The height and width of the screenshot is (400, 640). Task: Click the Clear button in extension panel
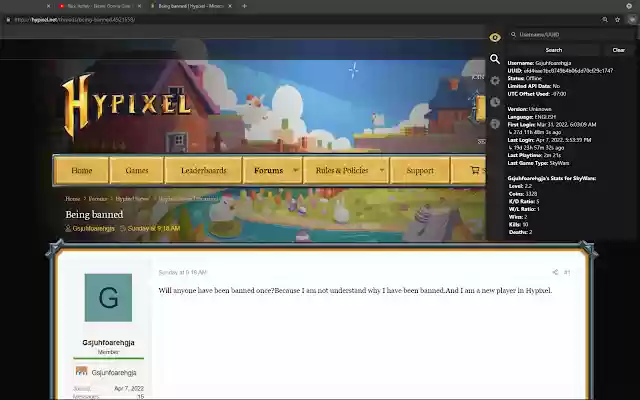[x=618, y=50]
